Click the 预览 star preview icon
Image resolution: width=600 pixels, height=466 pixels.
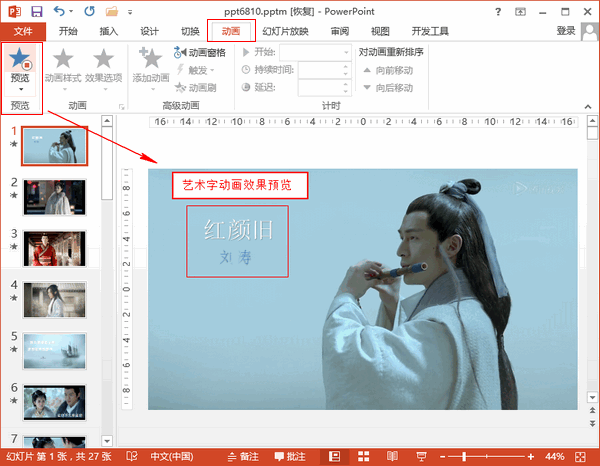click(20, 58)
